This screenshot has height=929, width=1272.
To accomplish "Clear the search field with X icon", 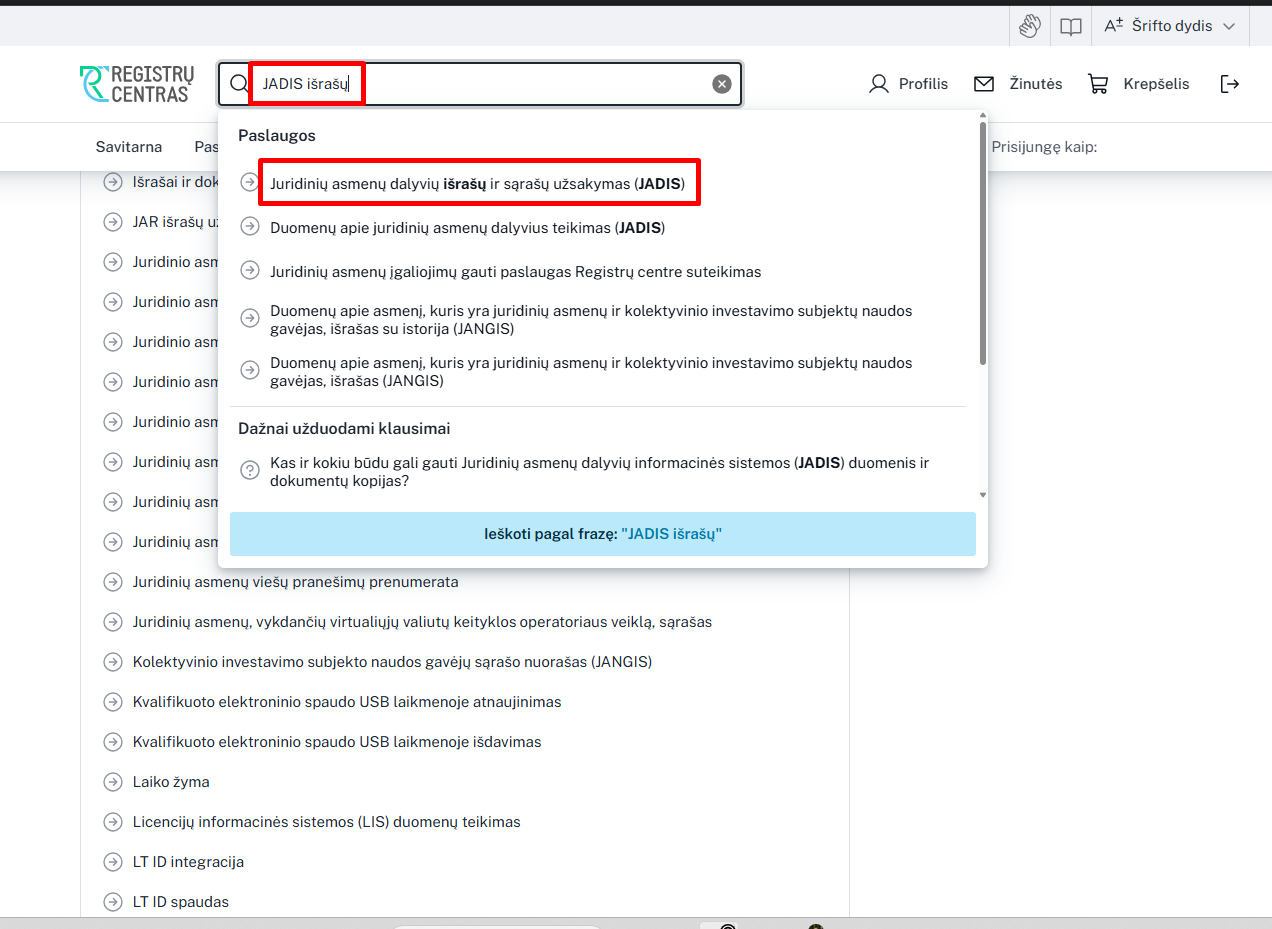I will pos(722,84).
